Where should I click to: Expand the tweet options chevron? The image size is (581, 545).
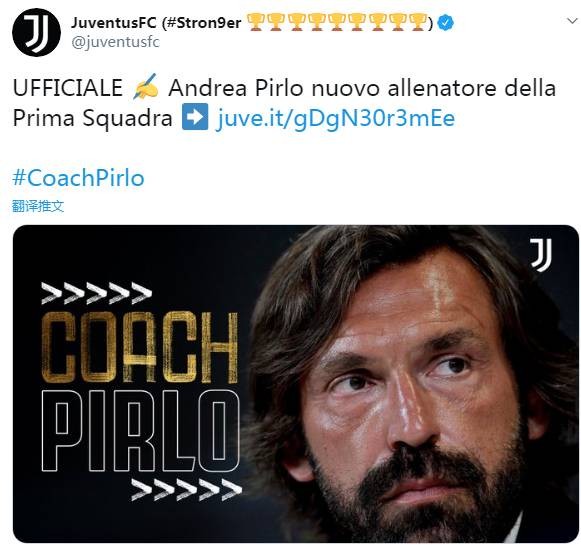[572, 21]
